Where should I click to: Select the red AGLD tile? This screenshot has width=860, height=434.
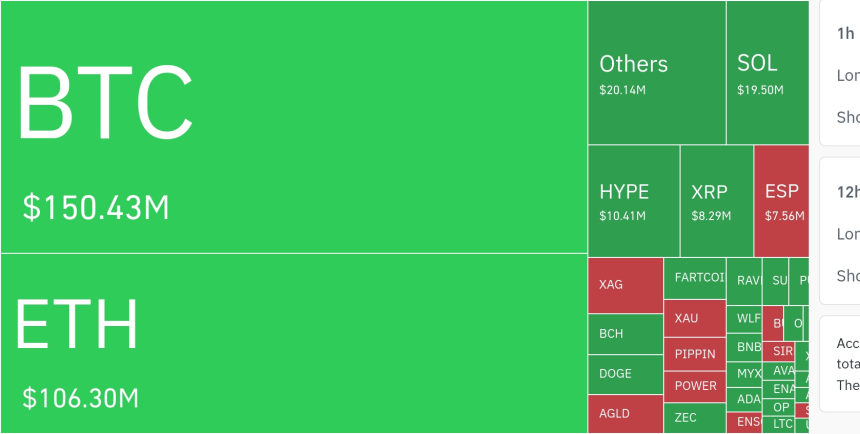point(625,413)
